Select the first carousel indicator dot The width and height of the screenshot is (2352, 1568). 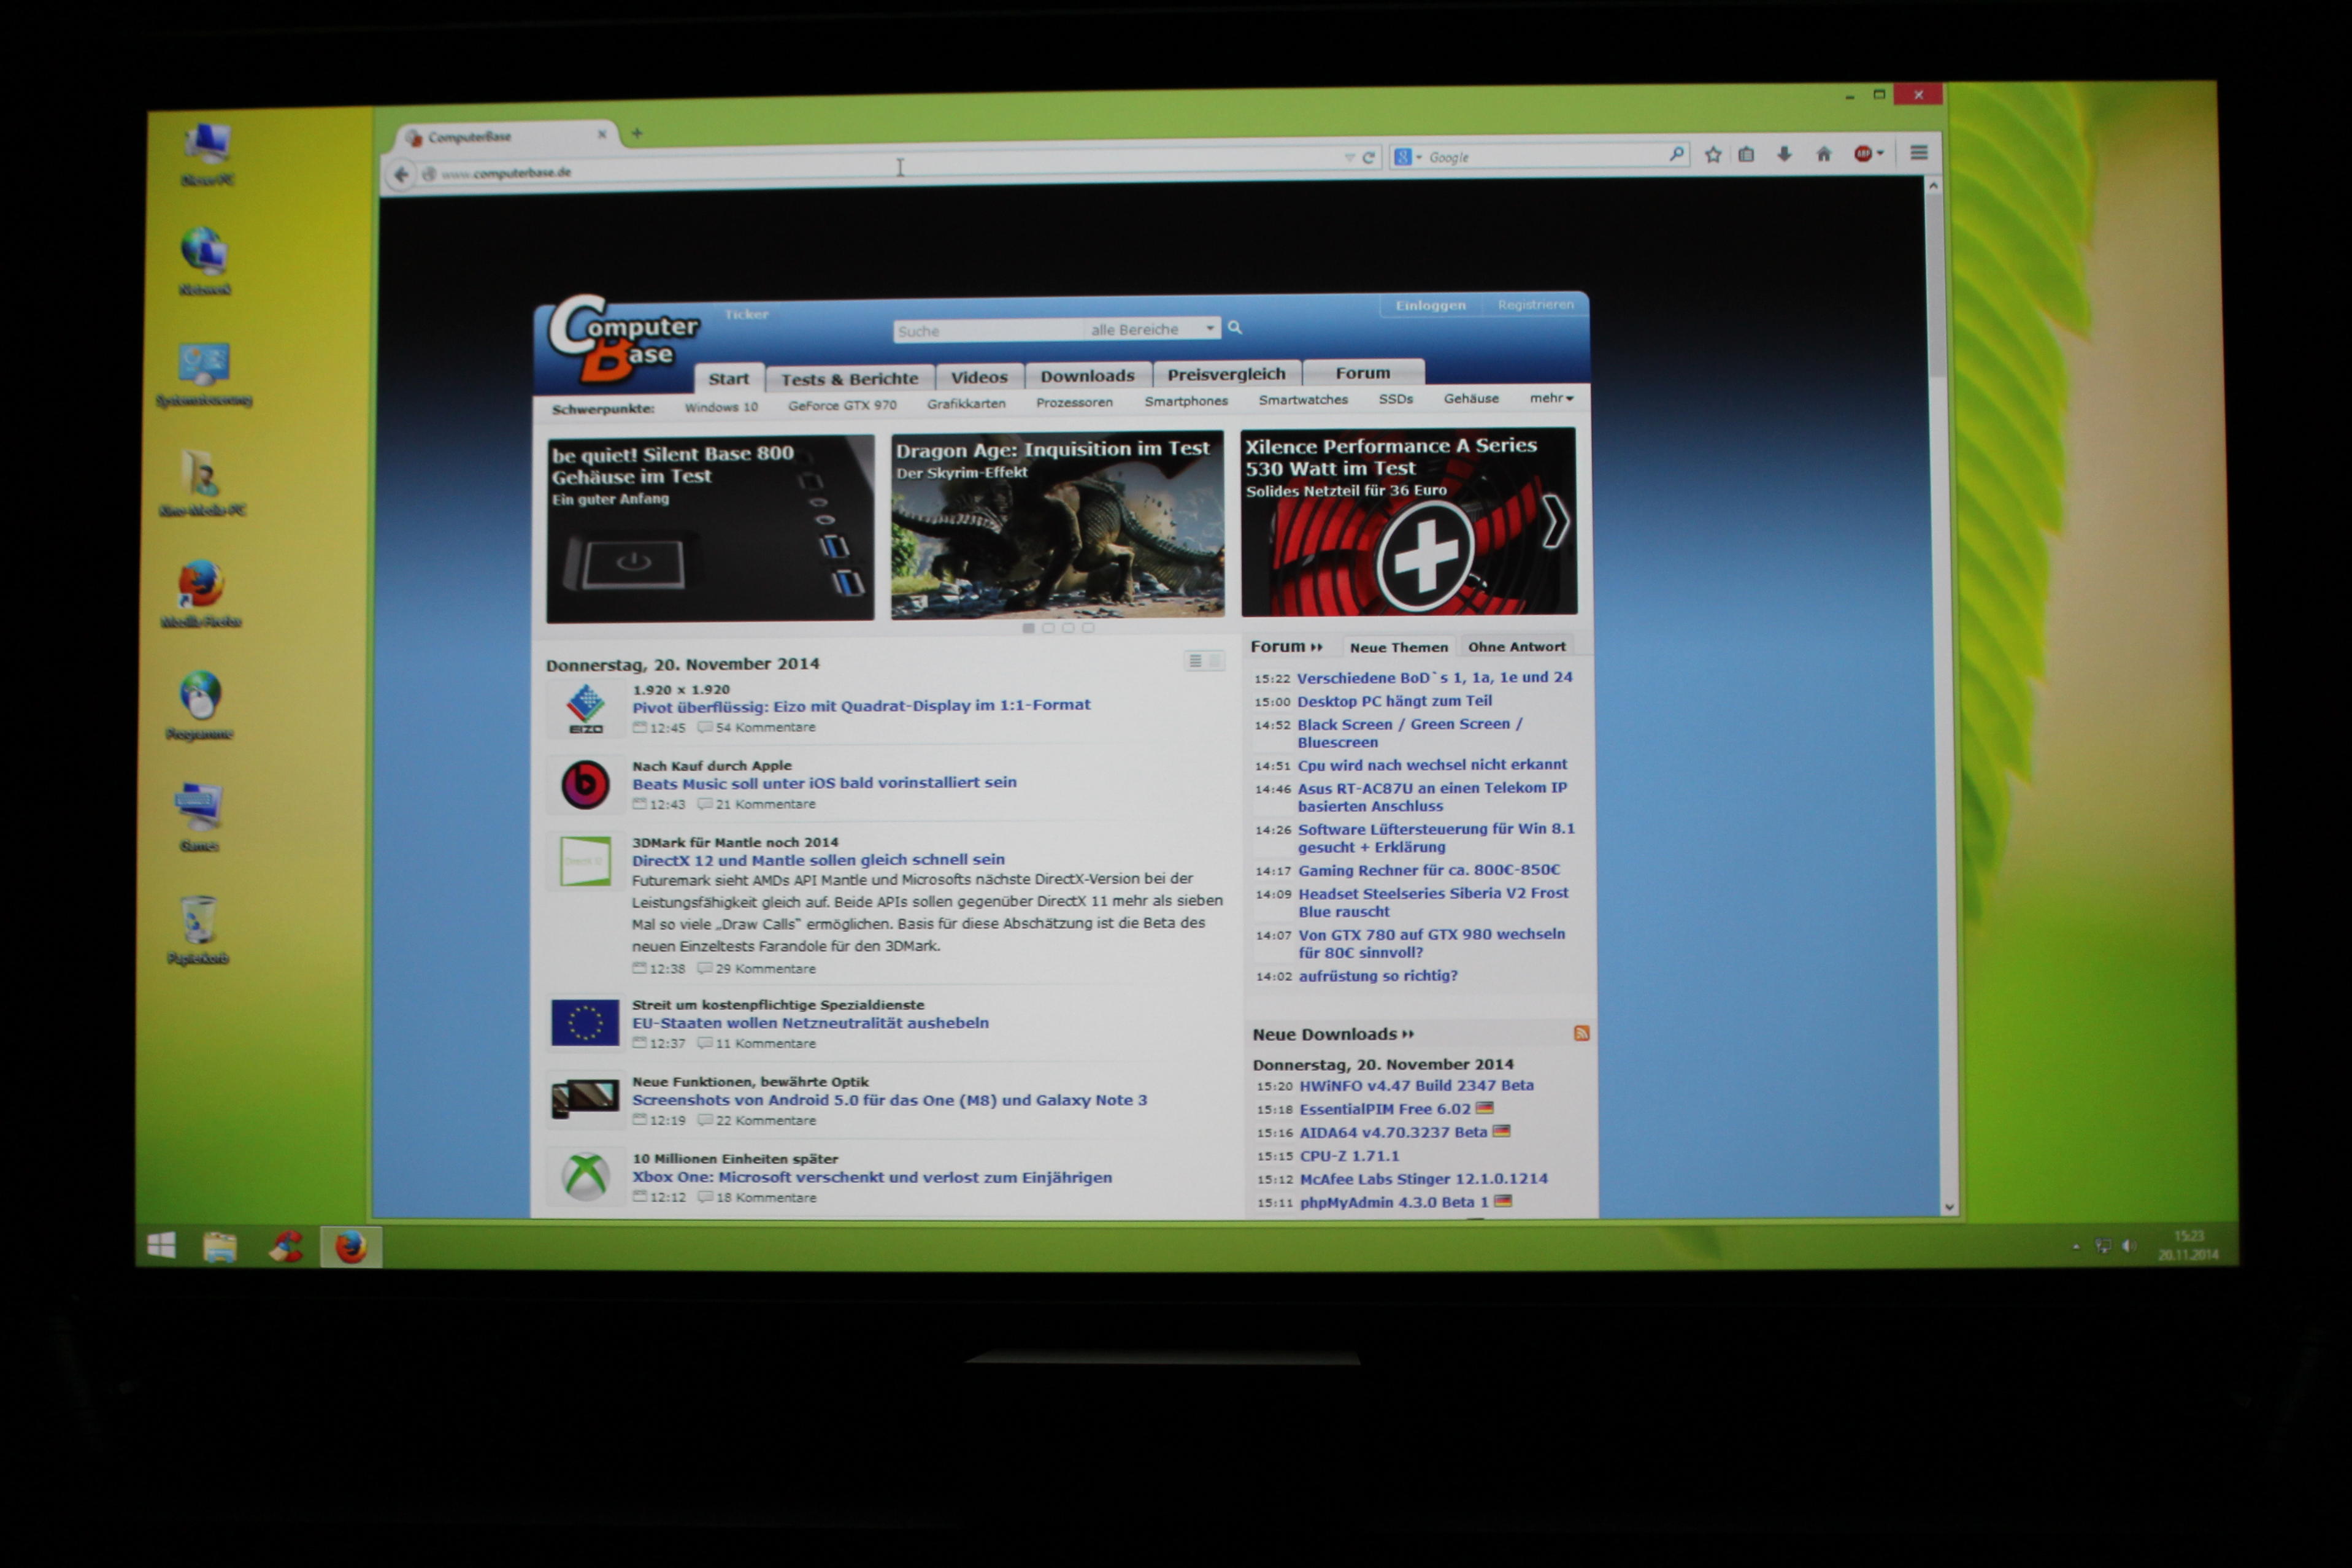tap(1028, 628)
